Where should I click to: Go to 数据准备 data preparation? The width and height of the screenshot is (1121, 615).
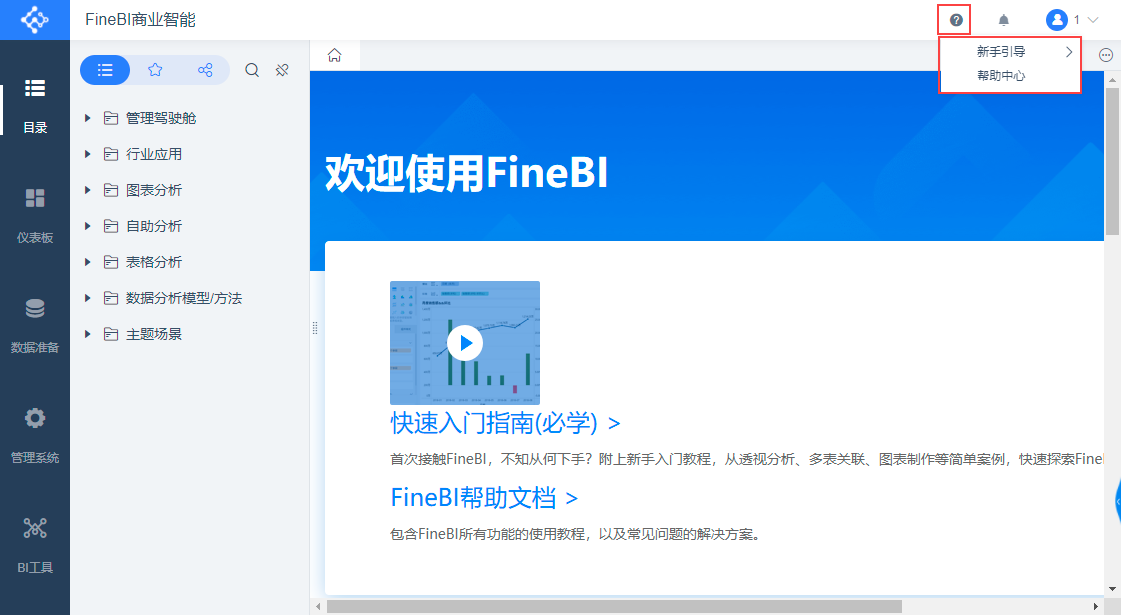(x=35, y=327)
